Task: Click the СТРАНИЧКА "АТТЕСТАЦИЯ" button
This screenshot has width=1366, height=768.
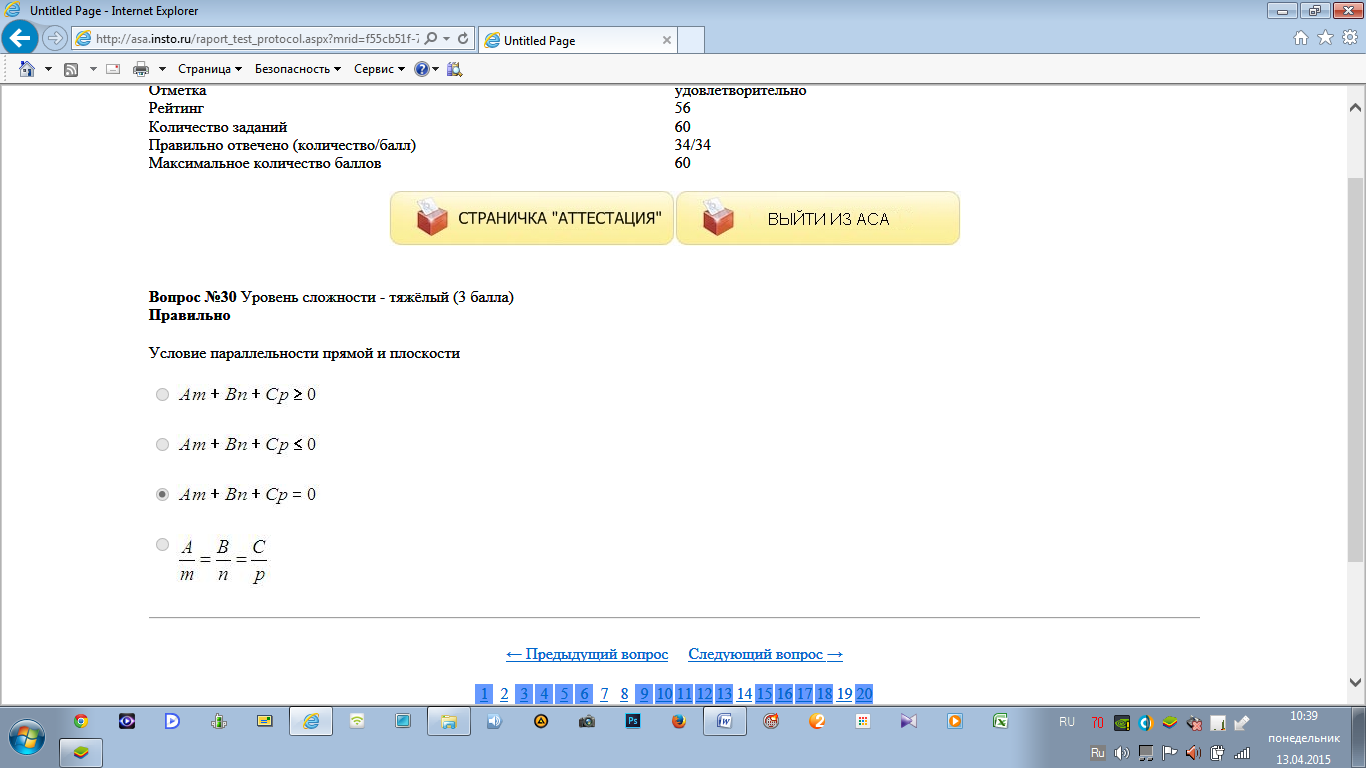Action: coord(532,218)
